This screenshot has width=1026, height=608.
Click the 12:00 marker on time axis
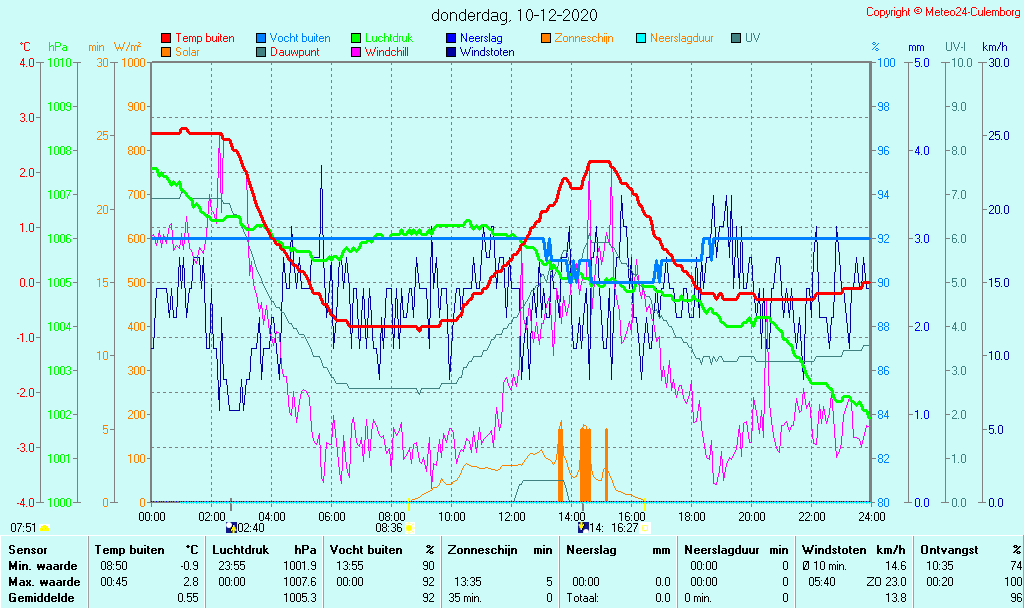click(x=512, y=516)
